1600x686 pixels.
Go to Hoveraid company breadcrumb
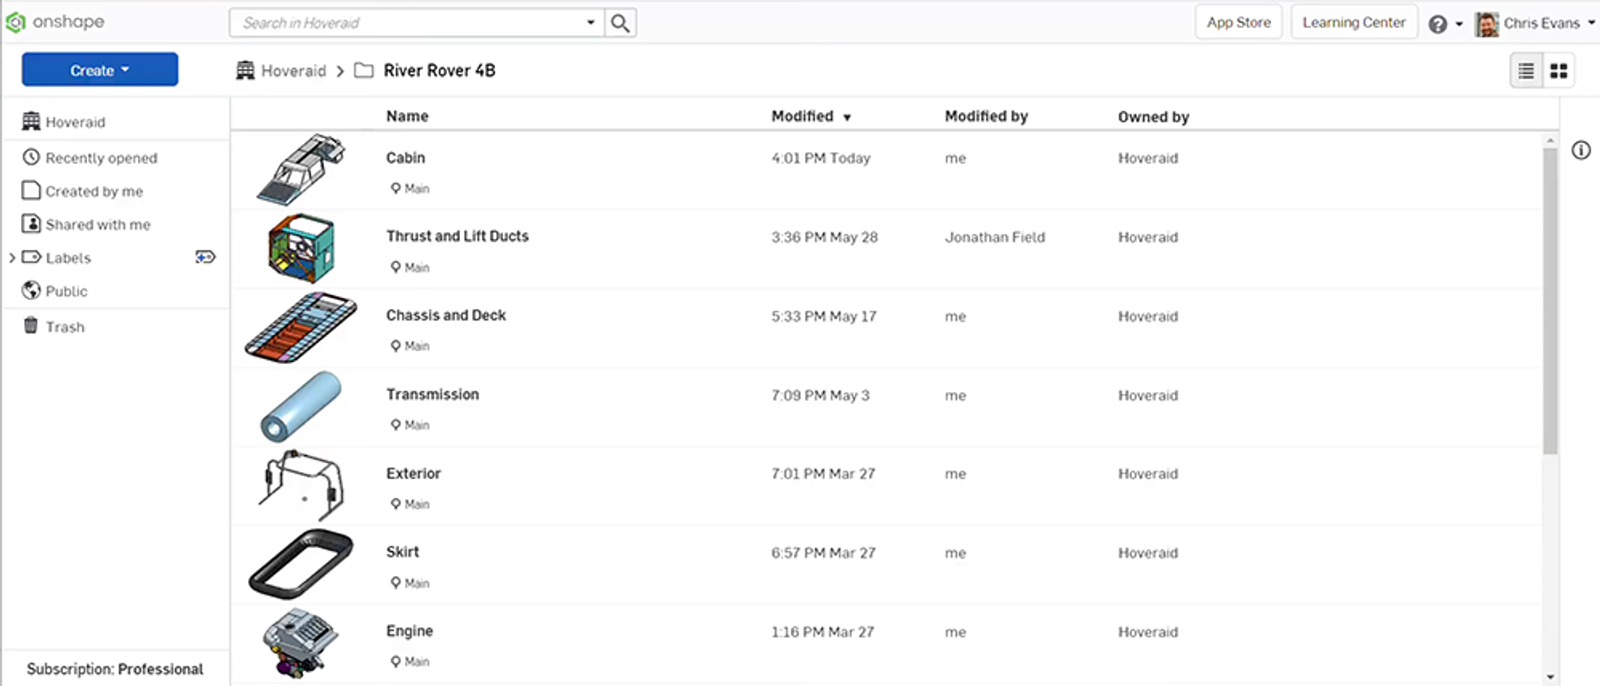click(x=292, y=71)
